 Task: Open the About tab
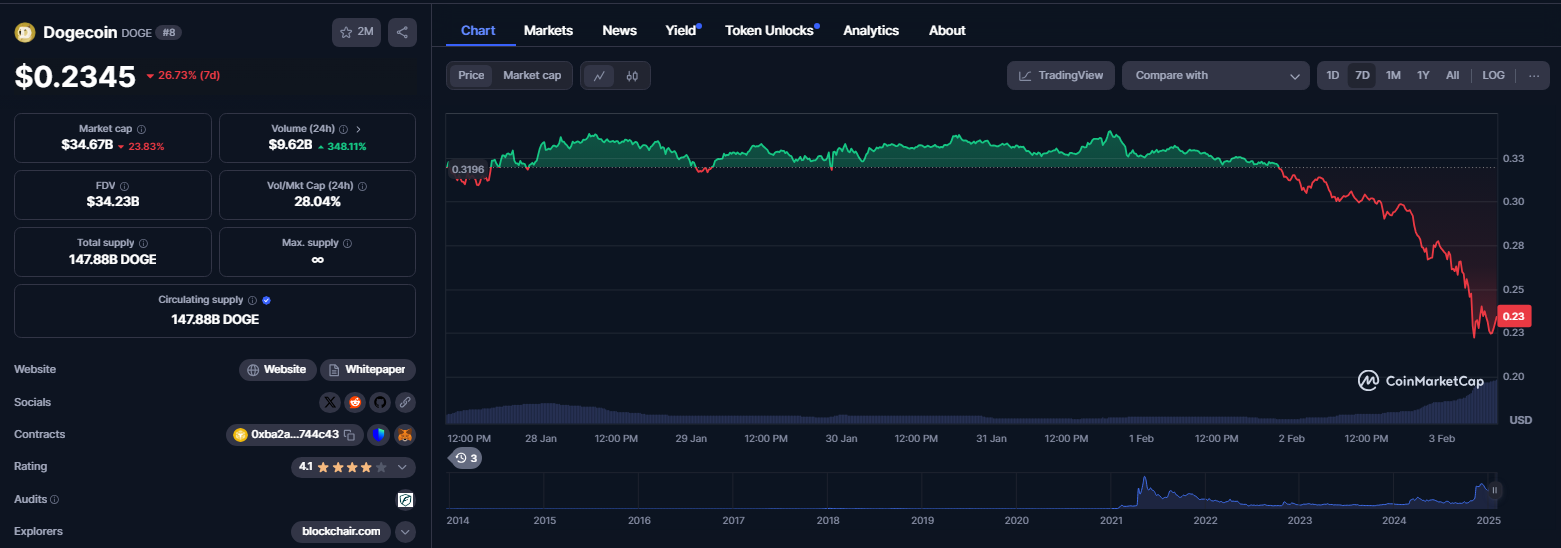click(x=947, y=31)
